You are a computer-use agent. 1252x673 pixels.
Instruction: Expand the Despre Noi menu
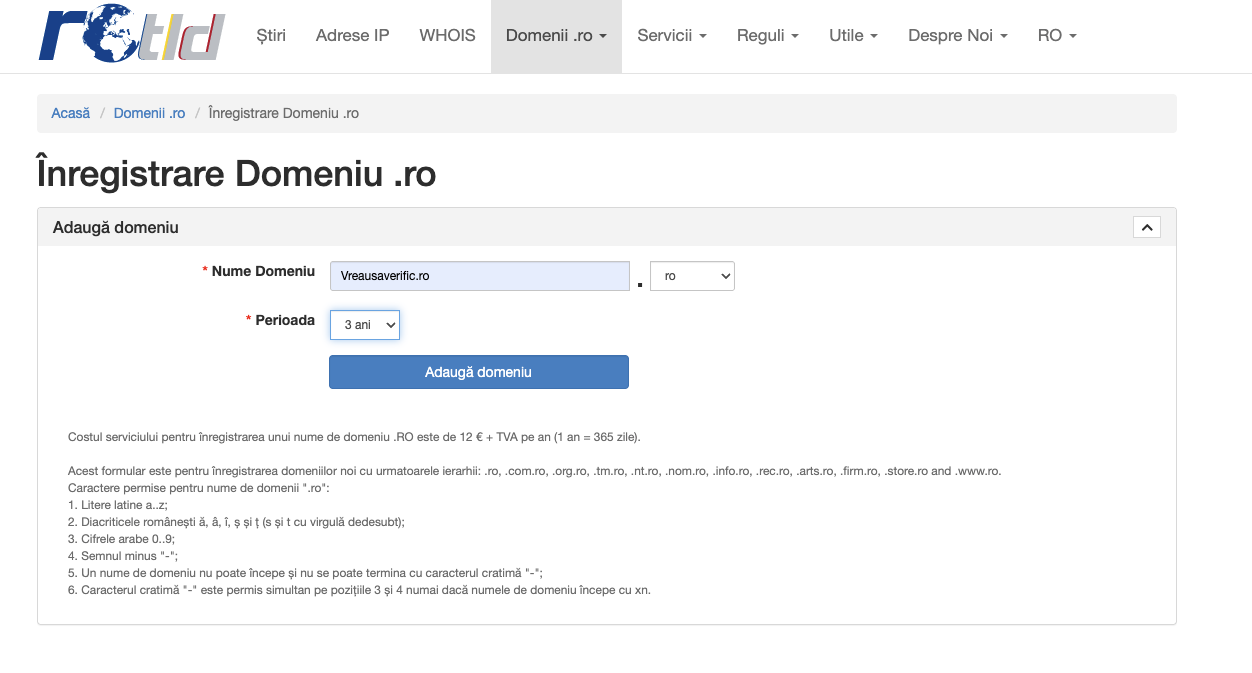[x=958, y=35]
